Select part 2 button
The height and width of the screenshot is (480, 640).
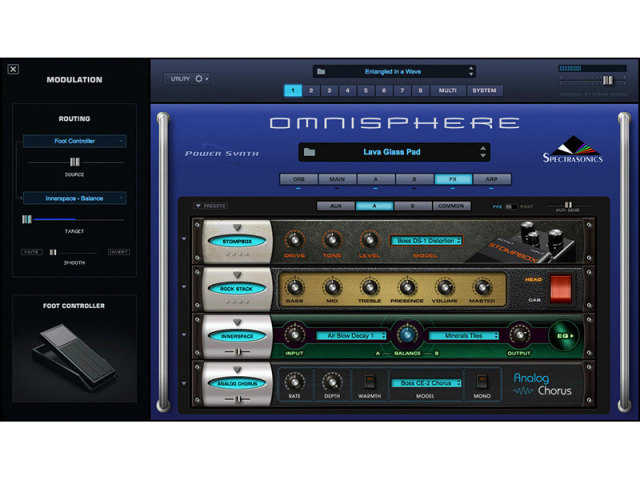311,91
